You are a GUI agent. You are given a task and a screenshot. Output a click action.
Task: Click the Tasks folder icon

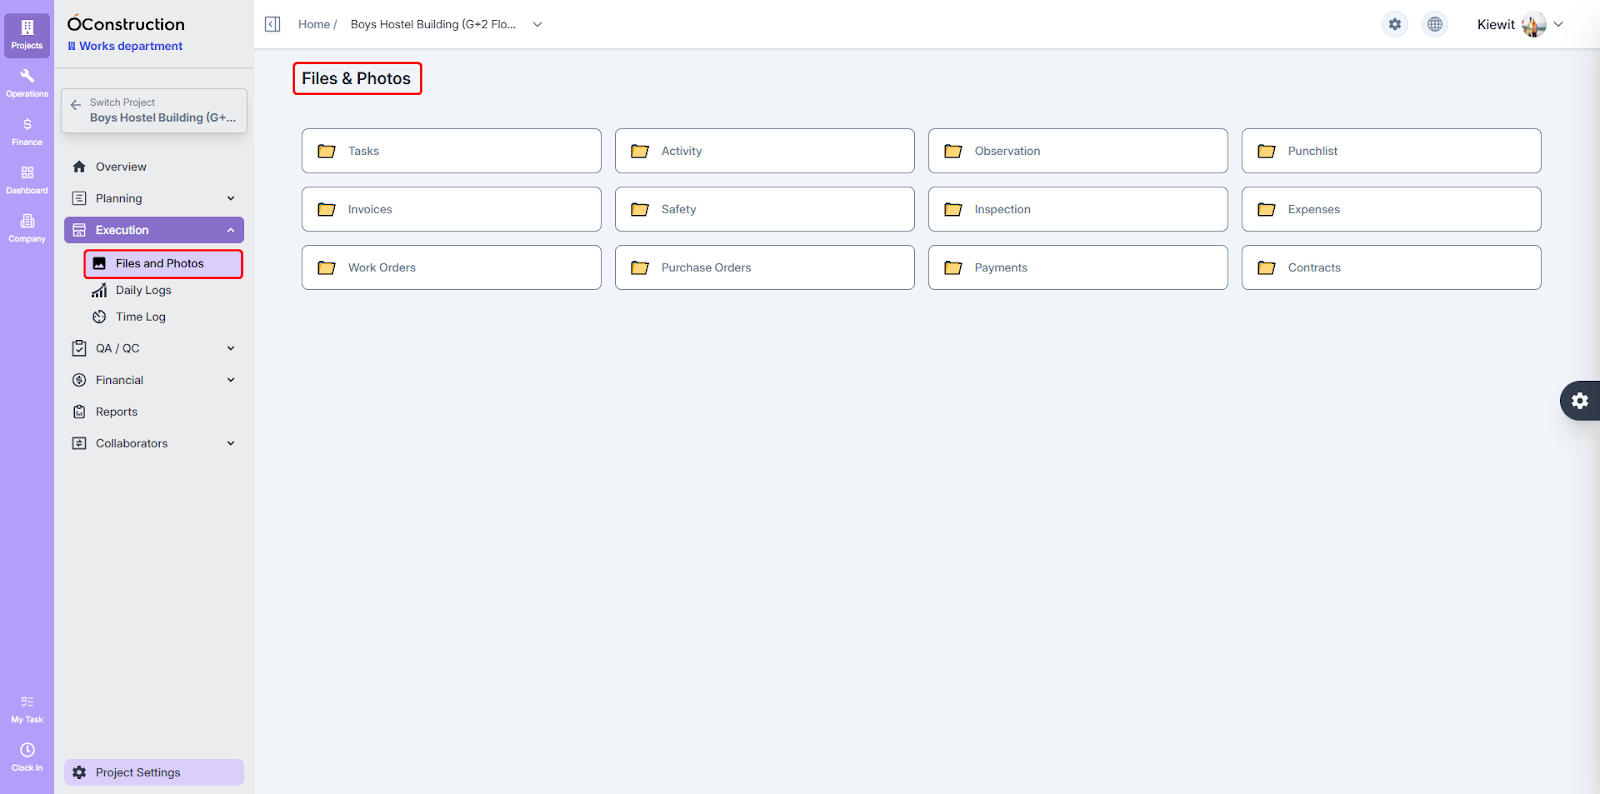tap(326, 151)
